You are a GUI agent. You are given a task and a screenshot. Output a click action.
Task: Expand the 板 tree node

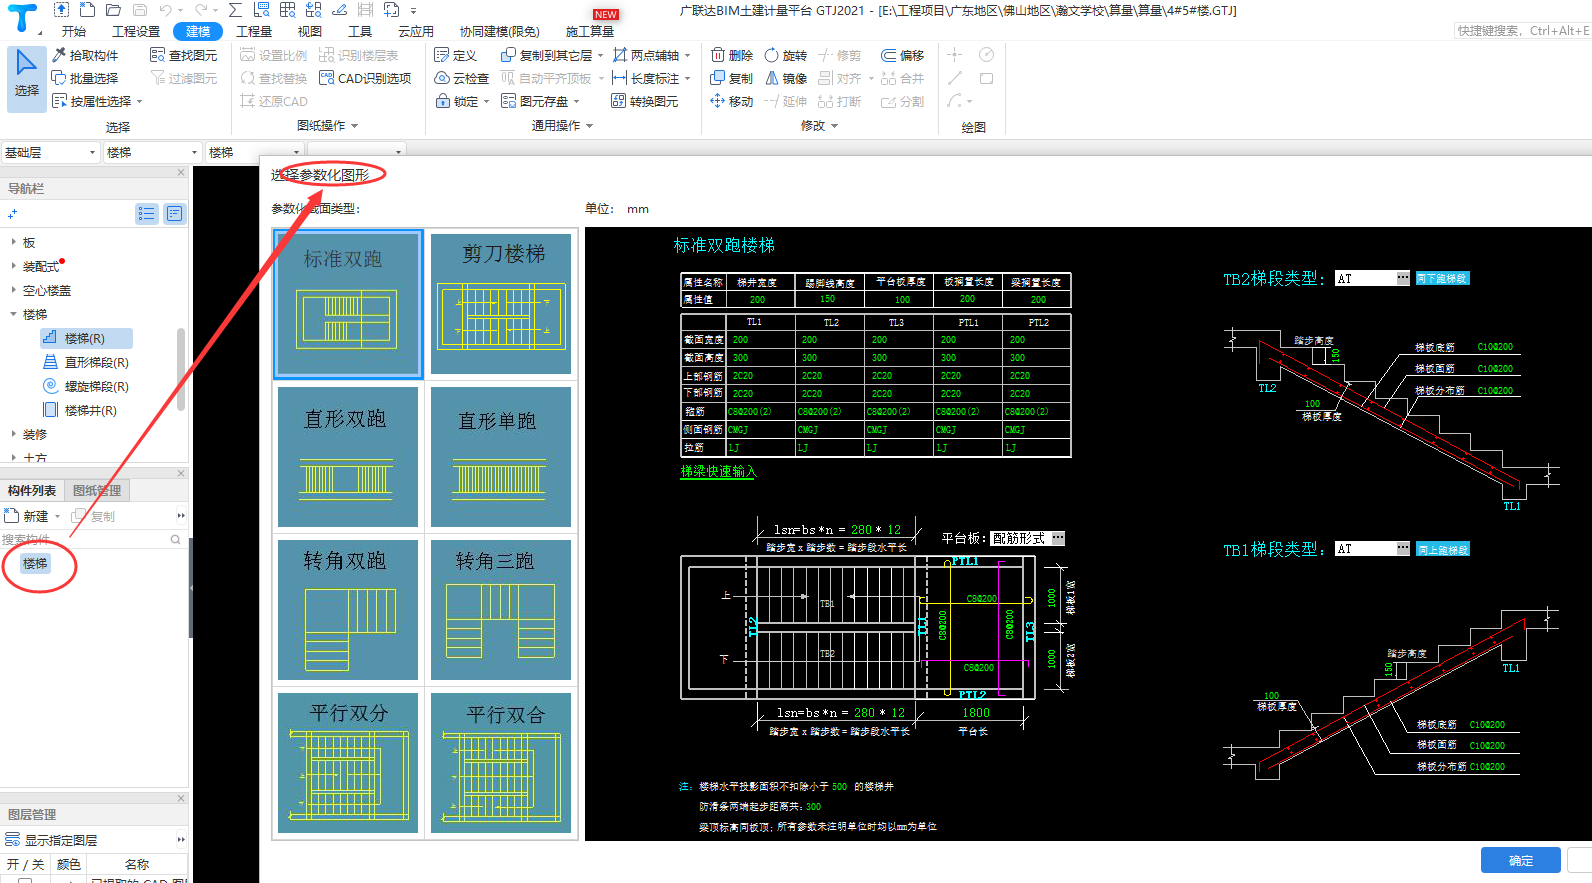pos(13,242)
